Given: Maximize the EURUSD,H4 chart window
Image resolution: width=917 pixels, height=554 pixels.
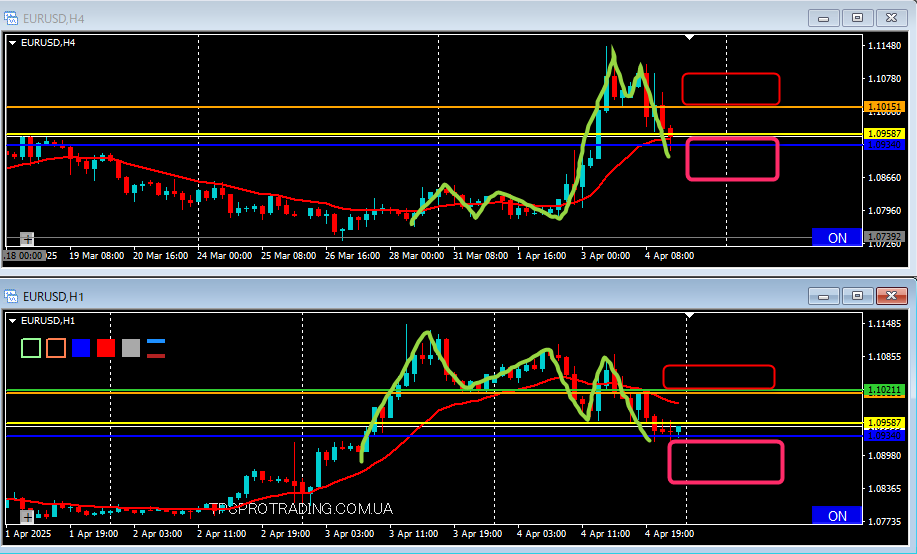Looking at the screenshot, I should tap(857, 17).
